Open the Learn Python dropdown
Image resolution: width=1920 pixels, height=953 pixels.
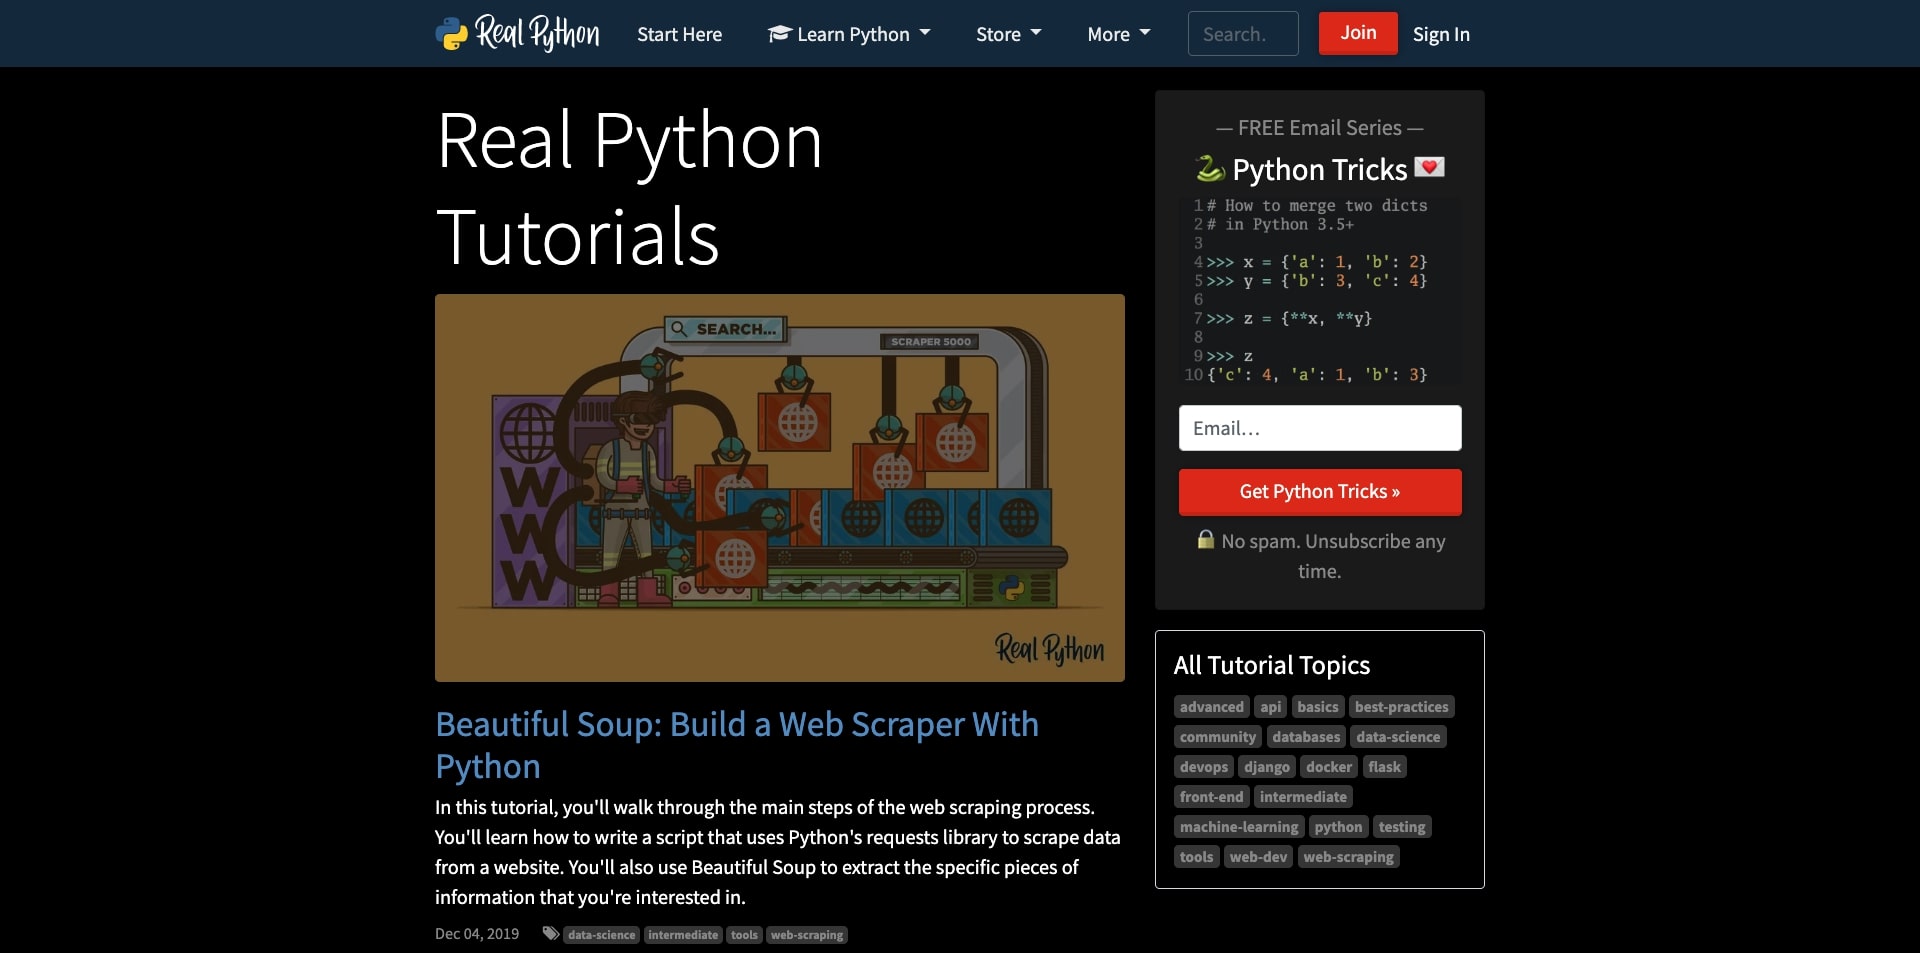[x=848, y=33]
